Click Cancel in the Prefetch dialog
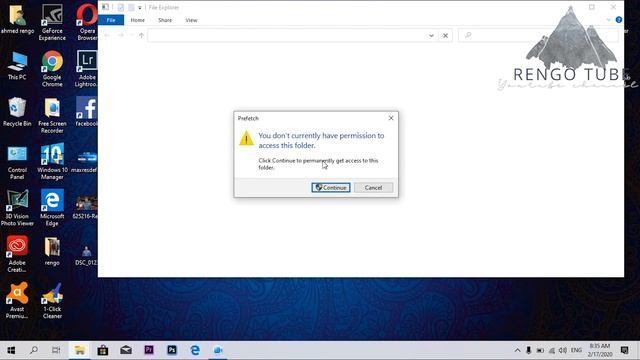Viewport: 640px width, 360px height. tap(373, 187)
